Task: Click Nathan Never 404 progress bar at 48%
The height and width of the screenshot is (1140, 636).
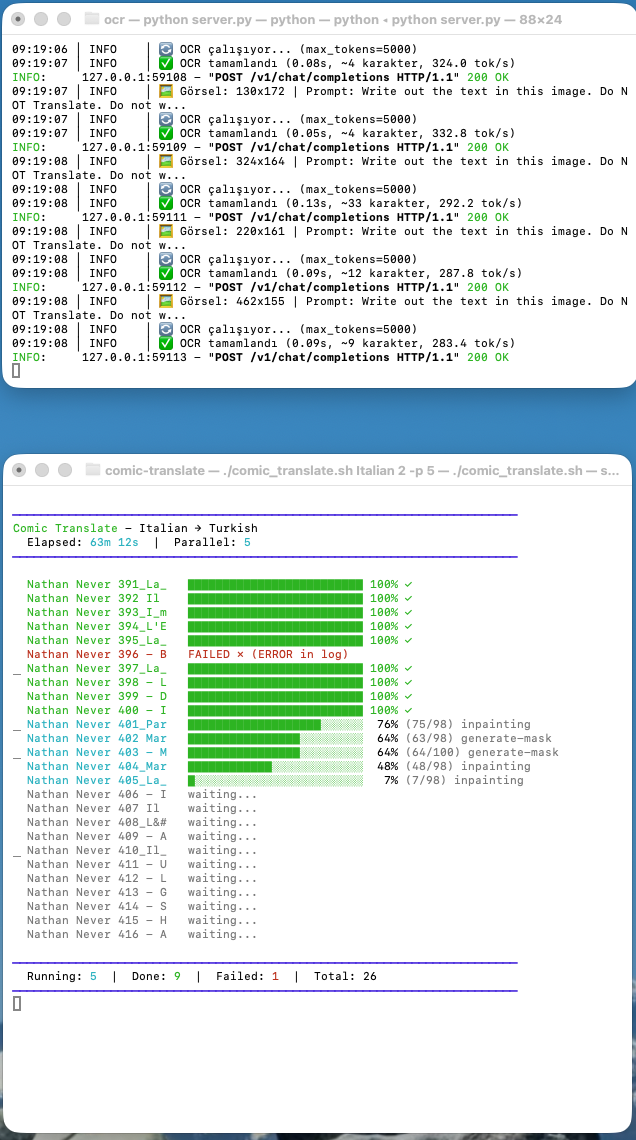Action: tap(275, 766)
